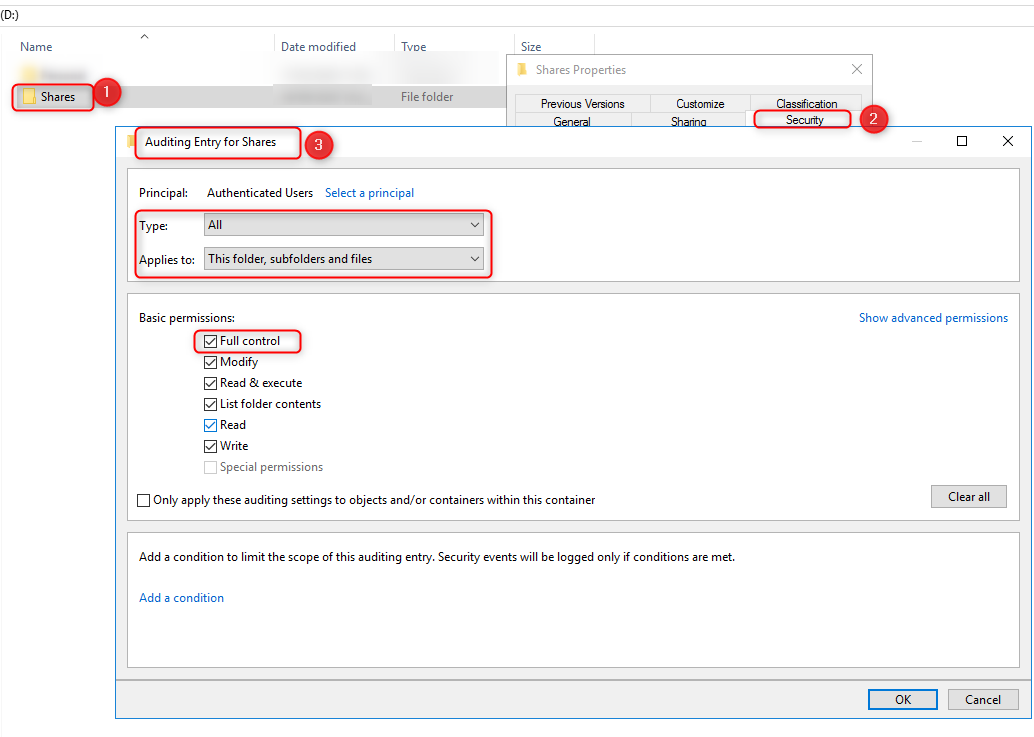
Task: Click the Size column header
Action: (531, 47)
